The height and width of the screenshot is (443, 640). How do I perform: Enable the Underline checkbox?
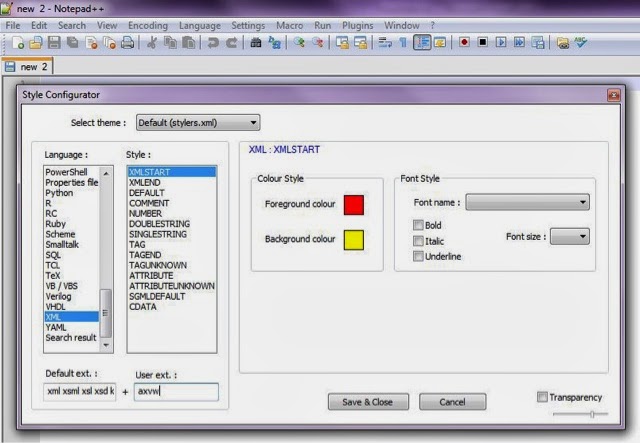418,256
